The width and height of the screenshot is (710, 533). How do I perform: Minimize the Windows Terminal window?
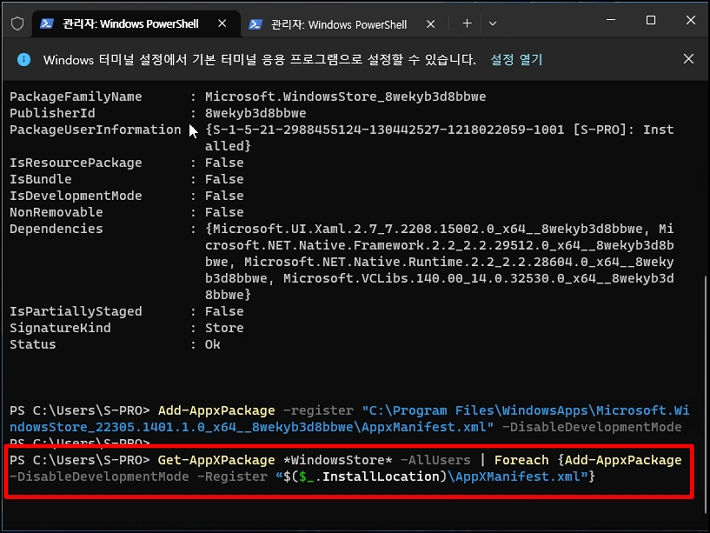(x=611, y=20)
